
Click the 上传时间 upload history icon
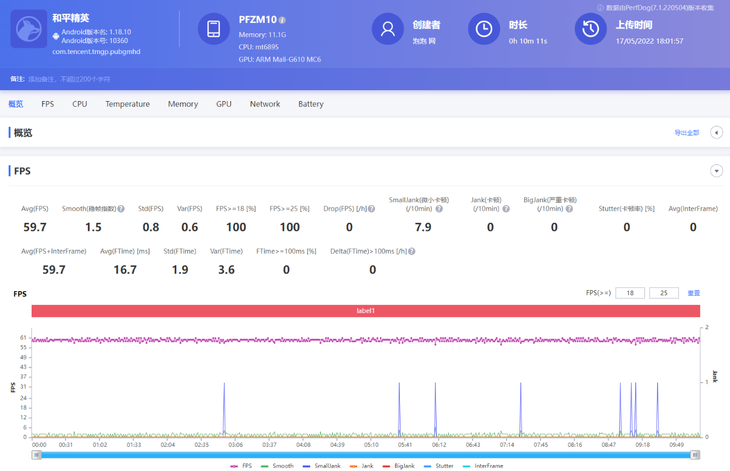click(590, 30)
